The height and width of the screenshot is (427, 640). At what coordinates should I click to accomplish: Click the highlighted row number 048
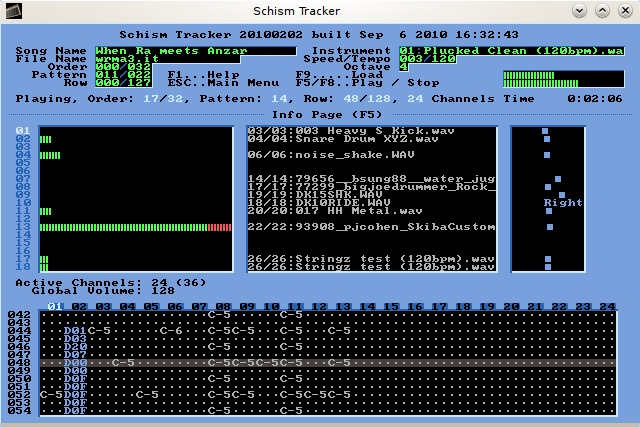(19, 363)
